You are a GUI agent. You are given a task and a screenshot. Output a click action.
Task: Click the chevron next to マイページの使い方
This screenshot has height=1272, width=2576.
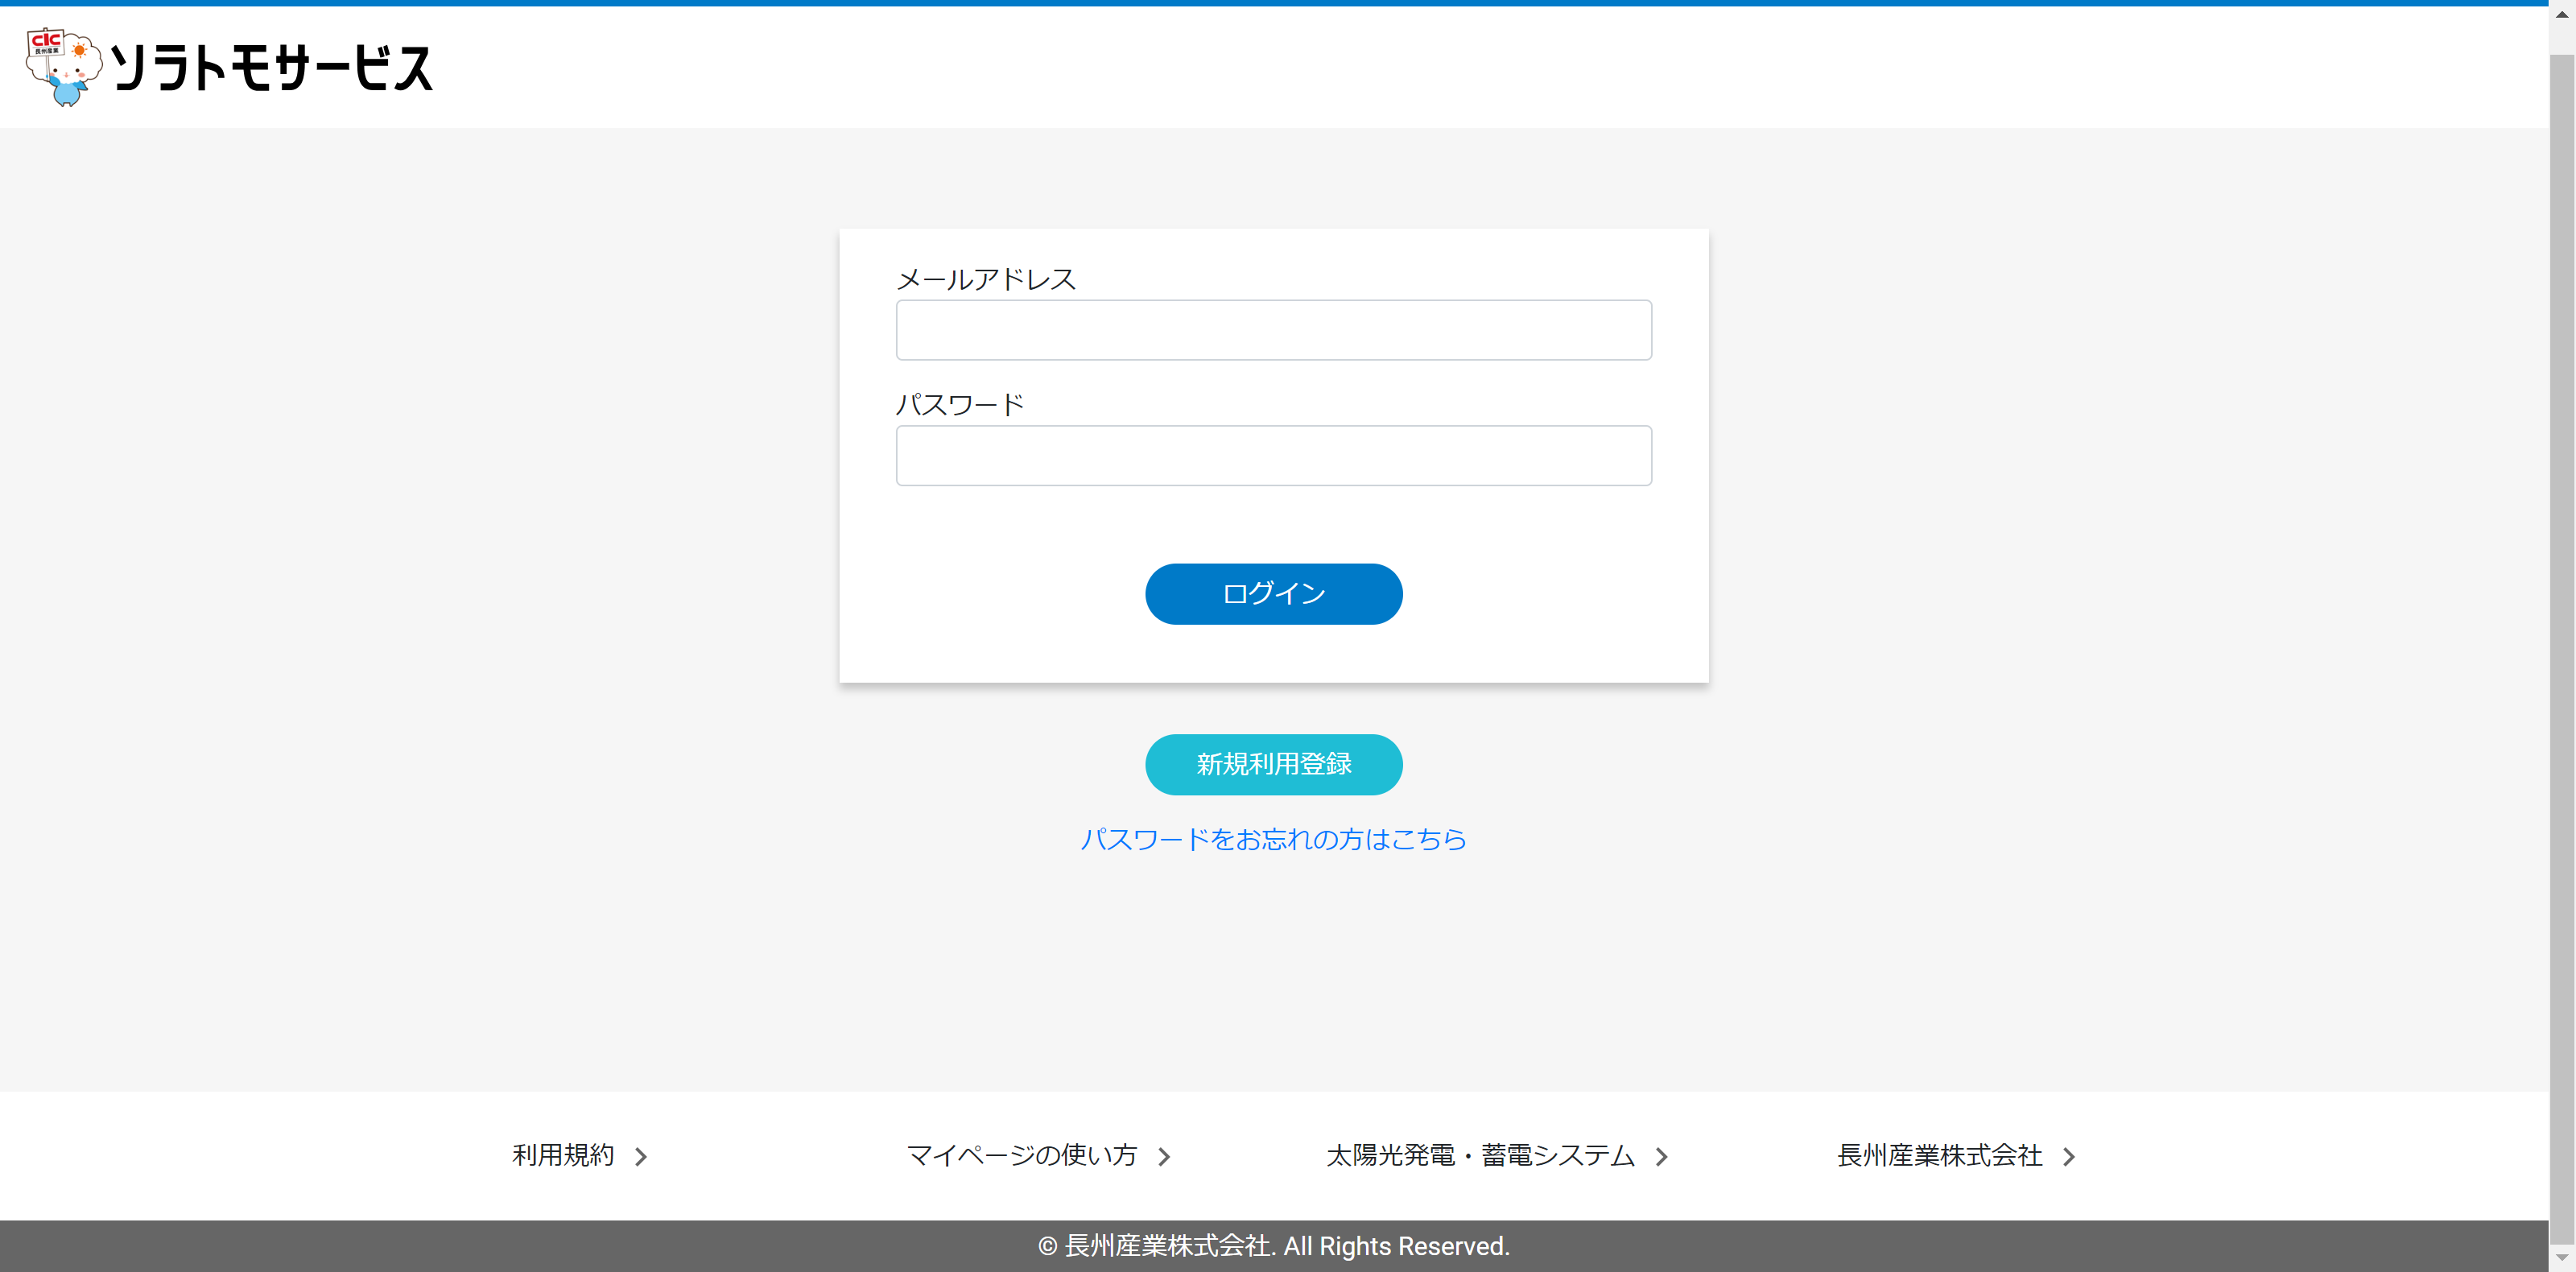pyautogui.click(x=1164, y=1157)
